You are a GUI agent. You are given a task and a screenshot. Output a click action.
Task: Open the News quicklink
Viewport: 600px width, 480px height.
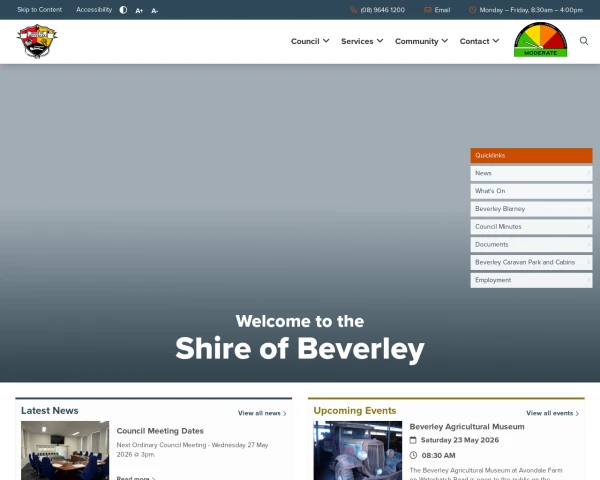(x=531, y=173)
